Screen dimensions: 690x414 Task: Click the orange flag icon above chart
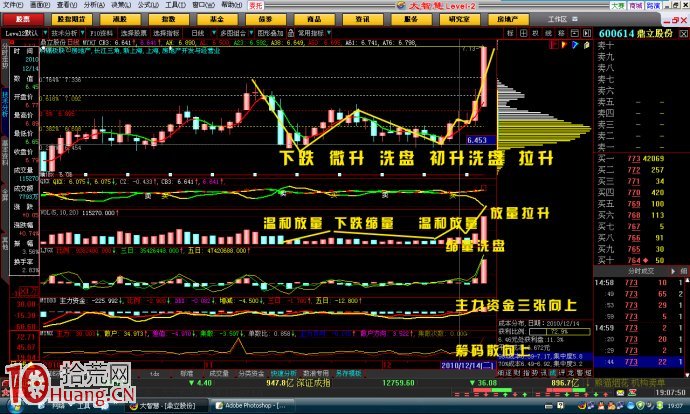tap(564, 44)
